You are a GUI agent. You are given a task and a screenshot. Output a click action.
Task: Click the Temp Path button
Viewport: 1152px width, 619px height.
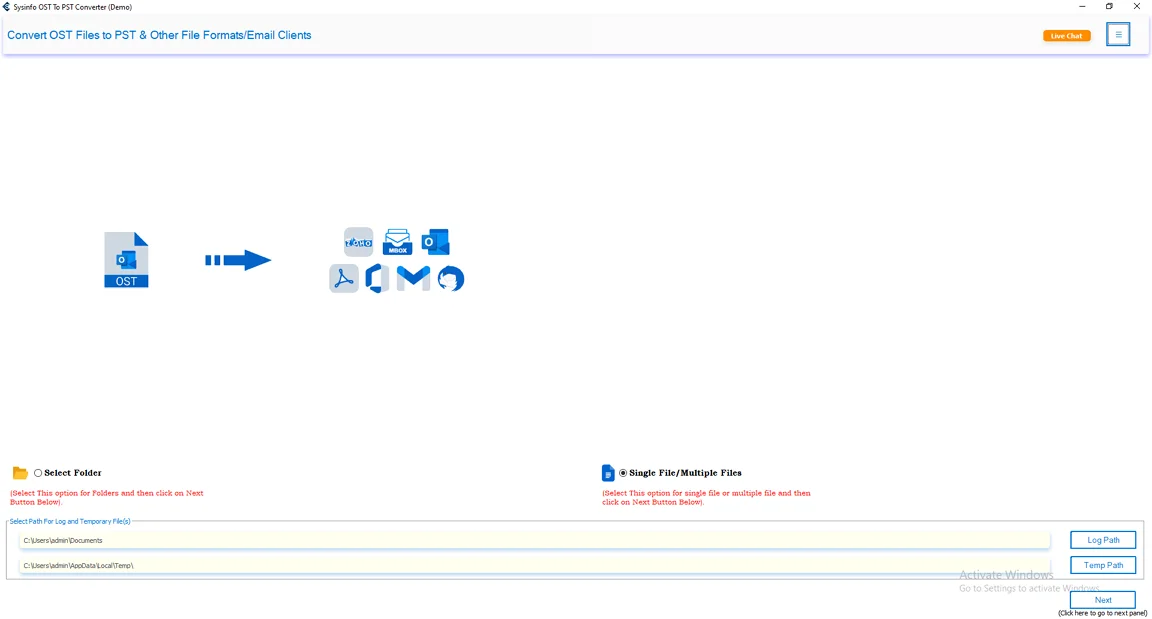click(1103, 564)
